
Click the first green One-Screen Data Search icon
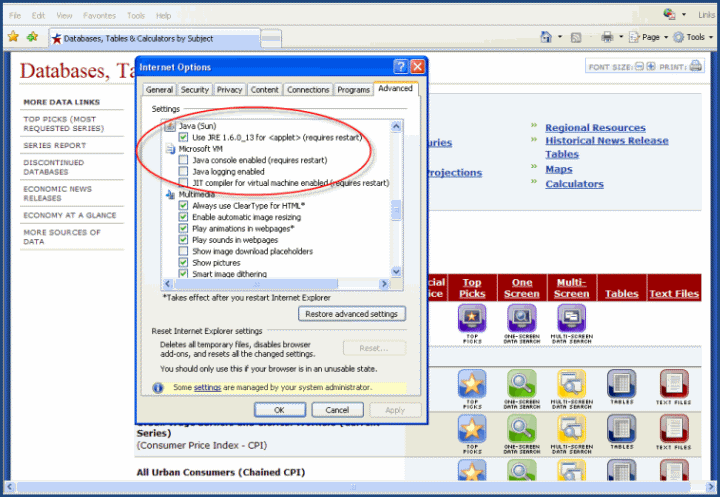click(x=522, y=384)
